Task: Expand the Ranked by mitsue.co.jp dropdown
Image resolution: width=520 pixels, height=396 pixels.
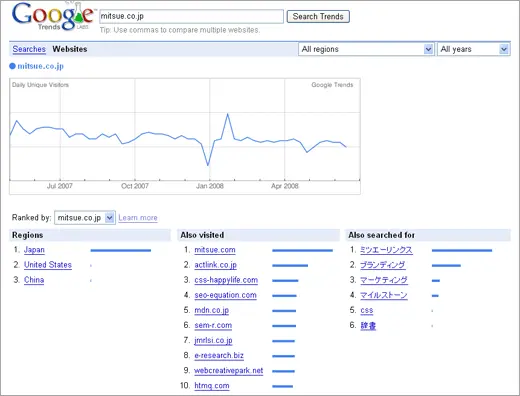Action: 85,218
